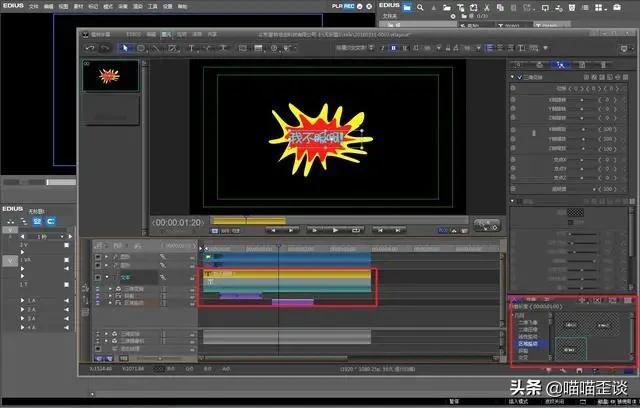This screenshot has height=408, width=640.
Task: Toggle visibility of the second title timeline track
Action: (98, 266)
